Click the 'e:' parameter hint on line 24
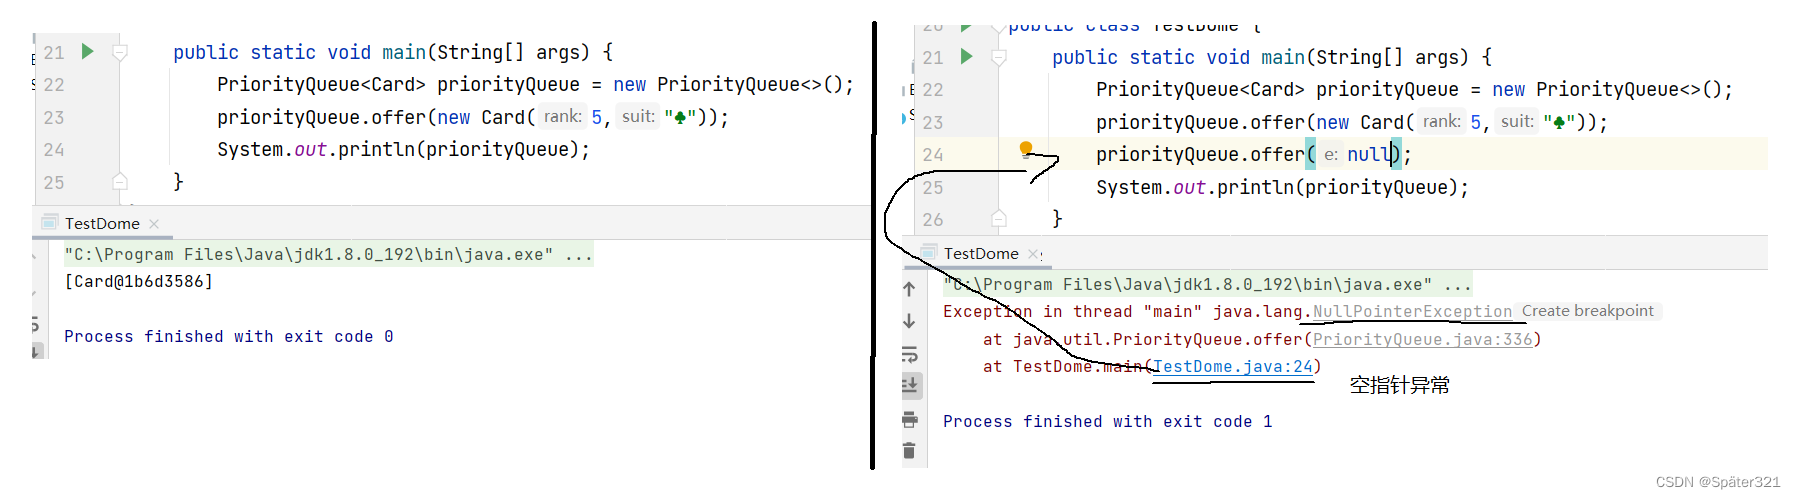The height and width of the screenshot is (499, 1796). pos(1331,154)
